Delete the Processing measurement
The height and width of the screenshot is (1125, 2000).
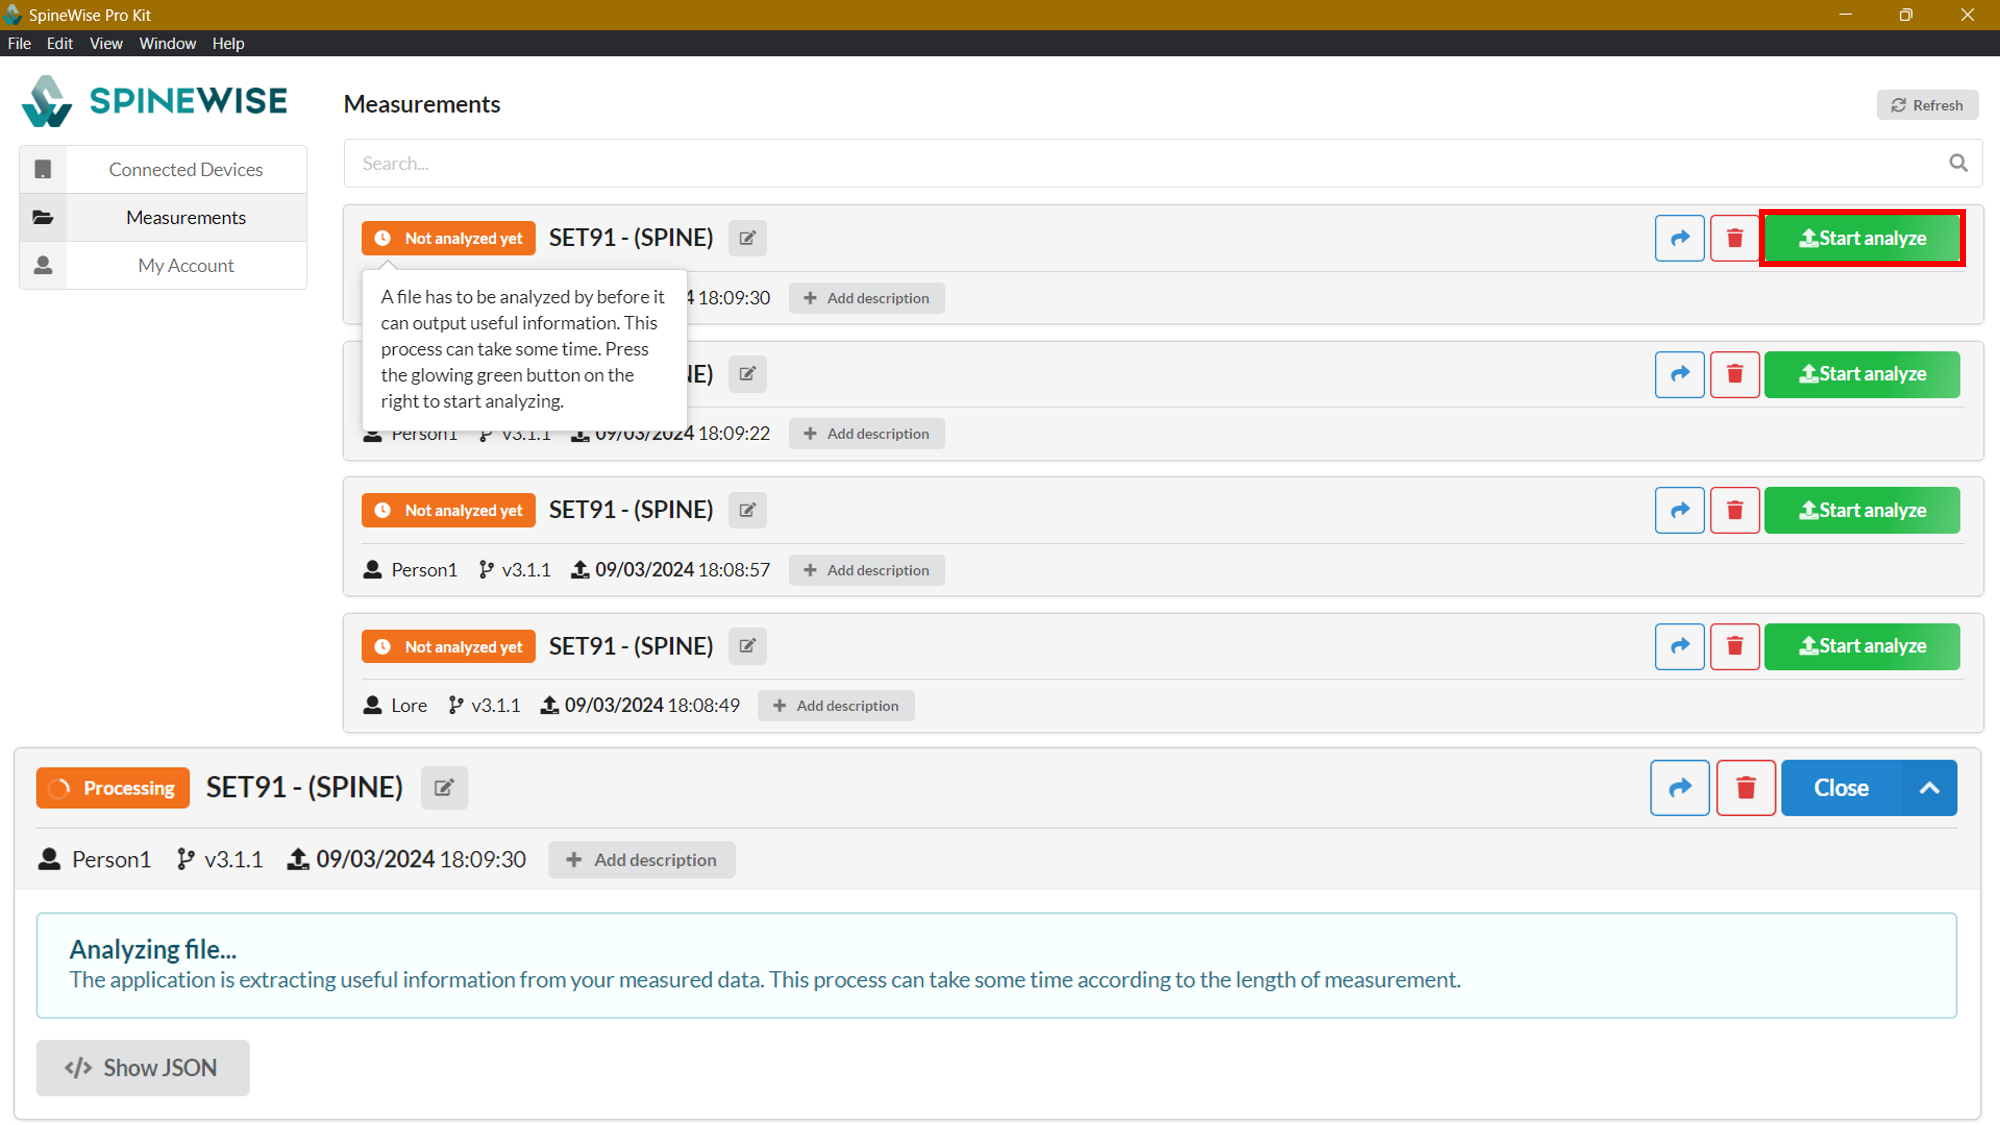[1746, 788]
